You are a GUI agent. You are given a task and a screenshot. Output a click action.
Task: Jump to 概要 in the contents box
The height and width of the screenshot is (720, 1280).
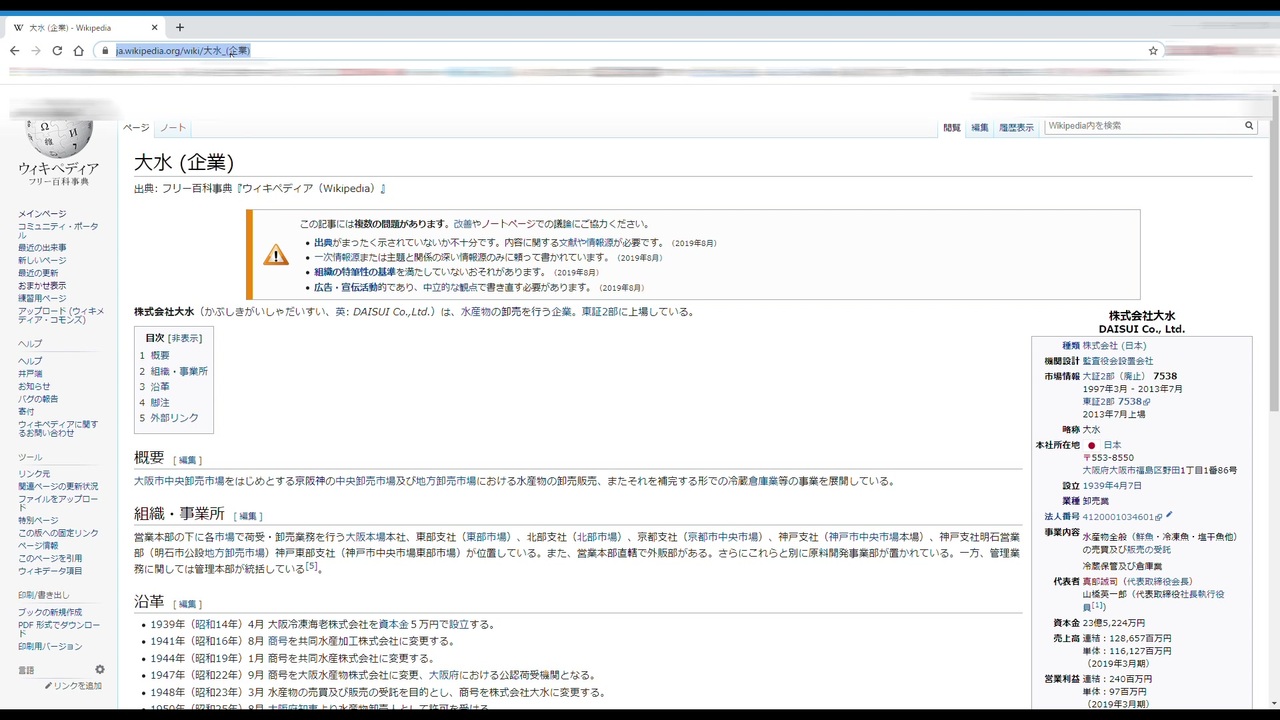pyautogui.click(x=160, y=356)
